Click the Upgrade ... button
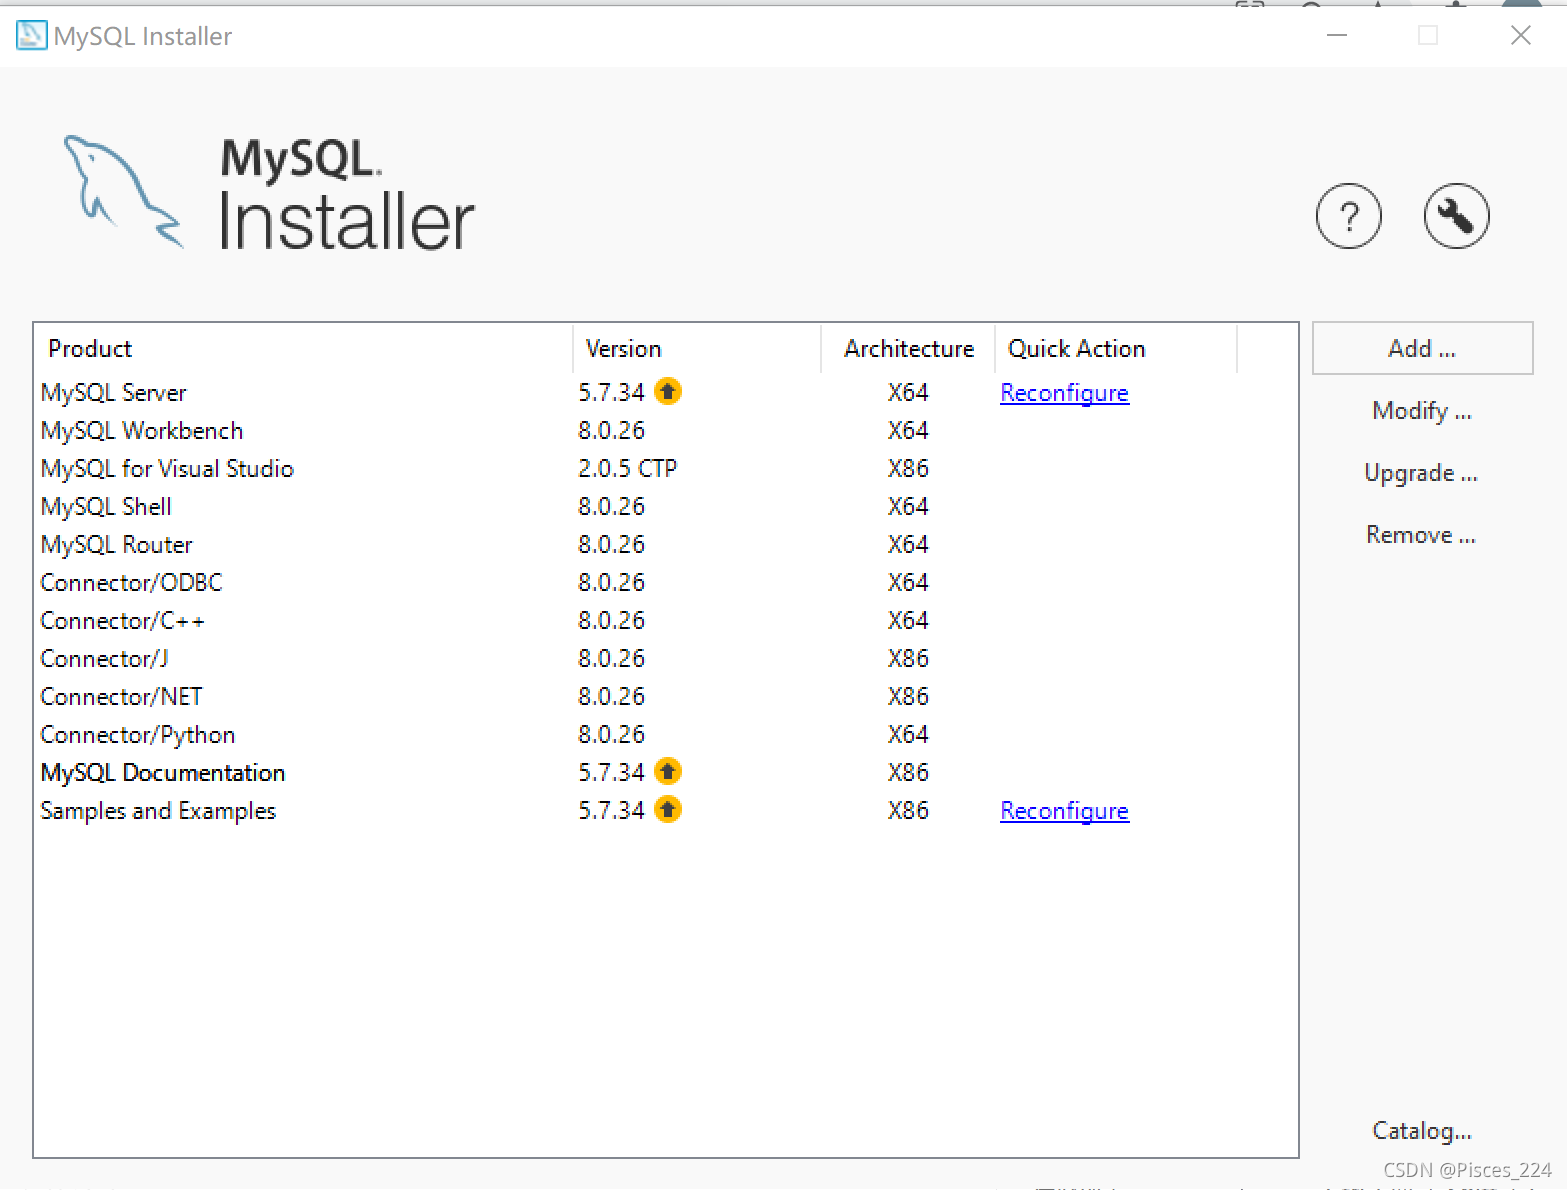1567x1190 pixels. coord(1421,473)
